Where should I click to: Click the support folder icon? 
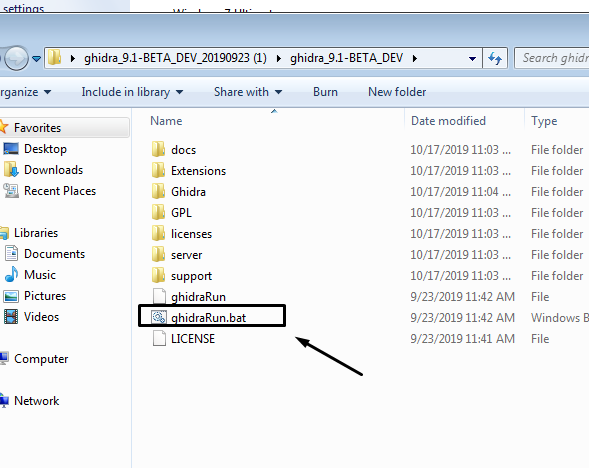pos(158,275)
